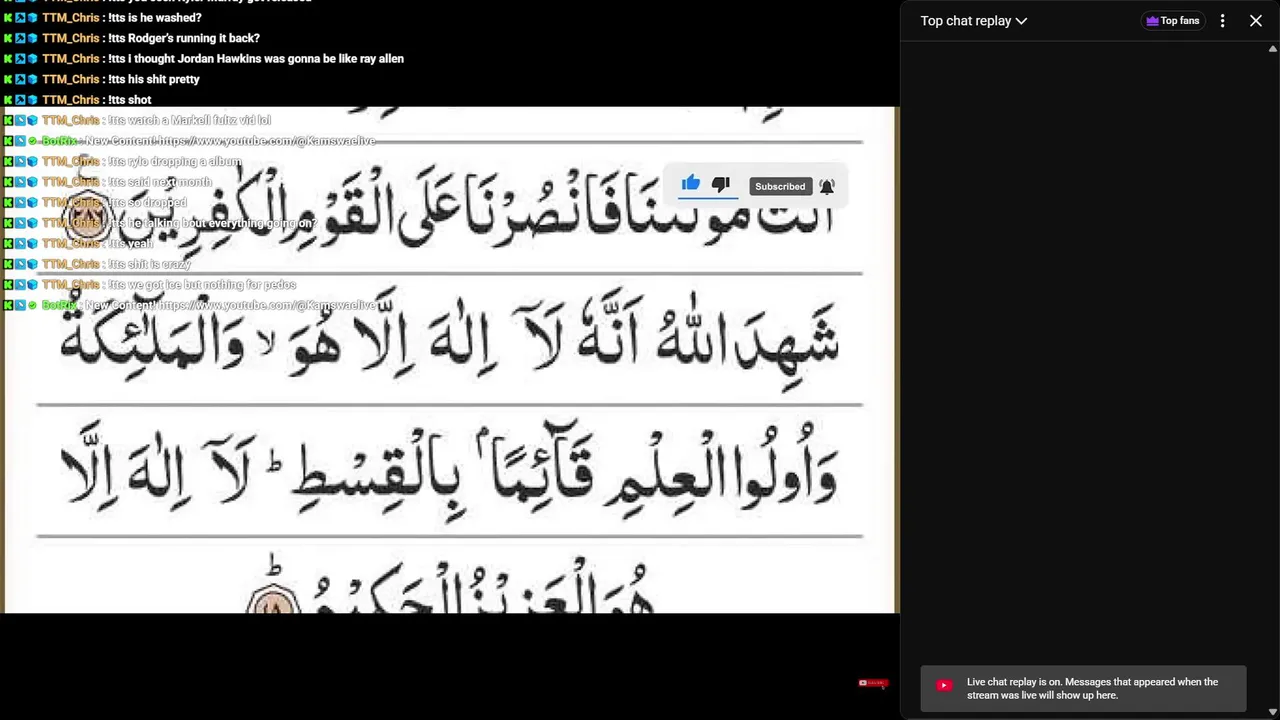The image size is (1280, 720).
Task: Click the notification bell next to Subscribed
Action: [x=827, y=186]
